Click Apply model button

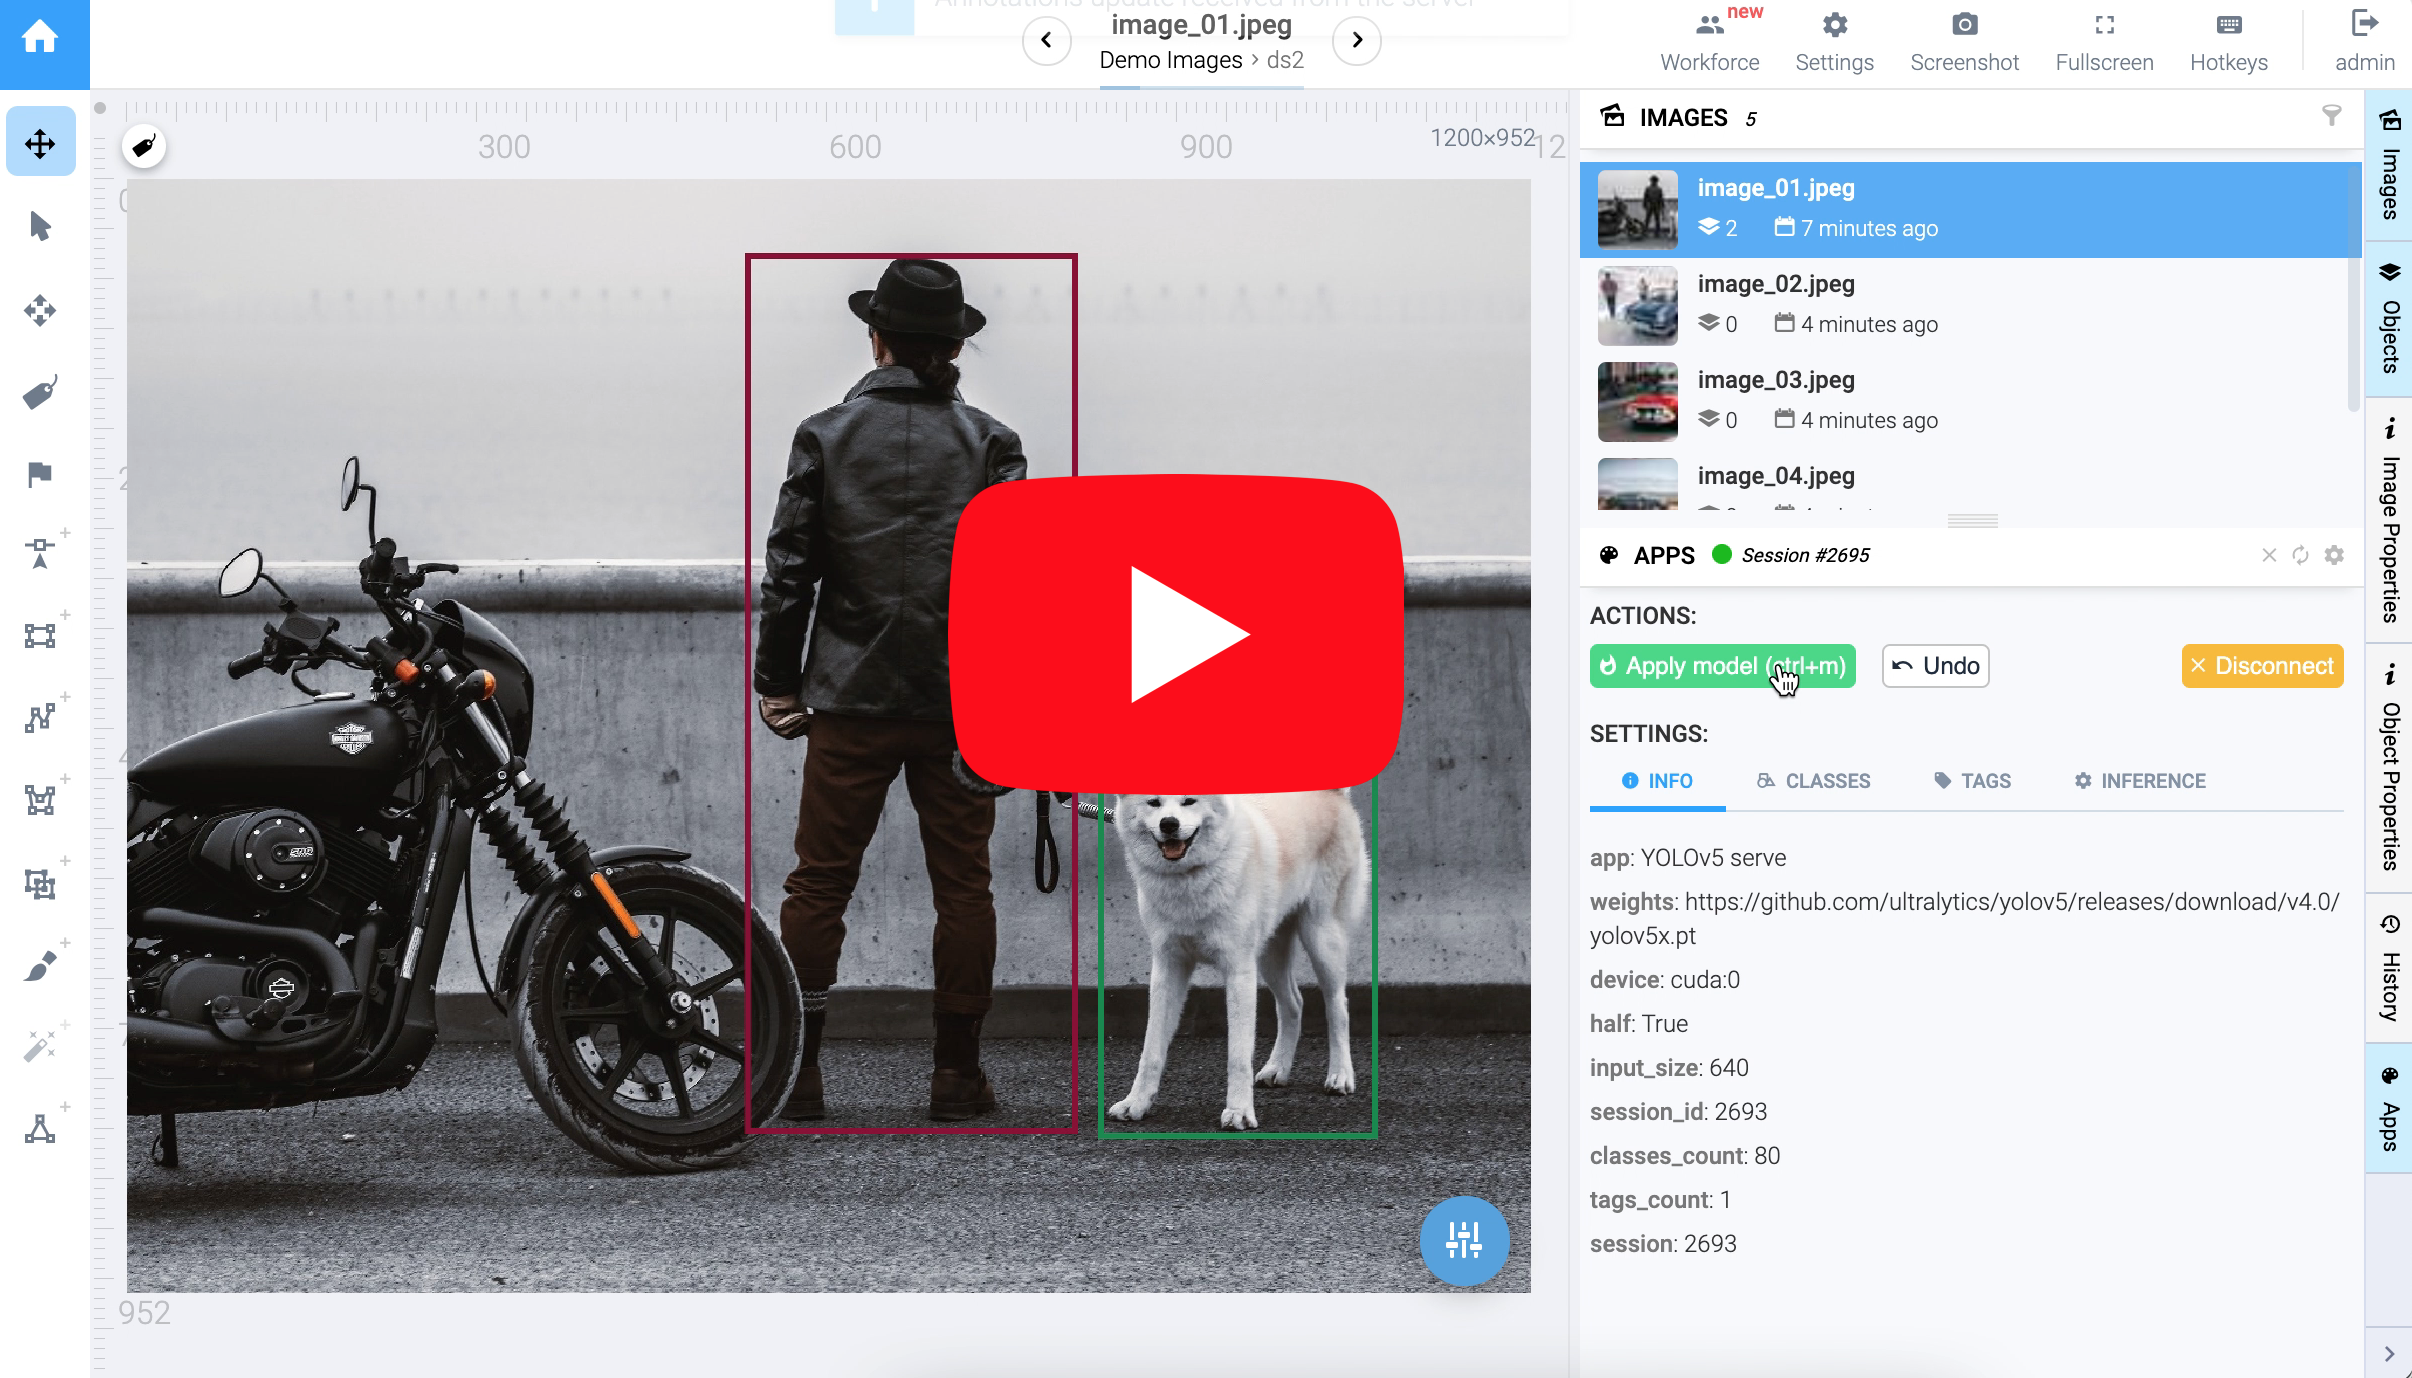click(x=1722, y=666)
